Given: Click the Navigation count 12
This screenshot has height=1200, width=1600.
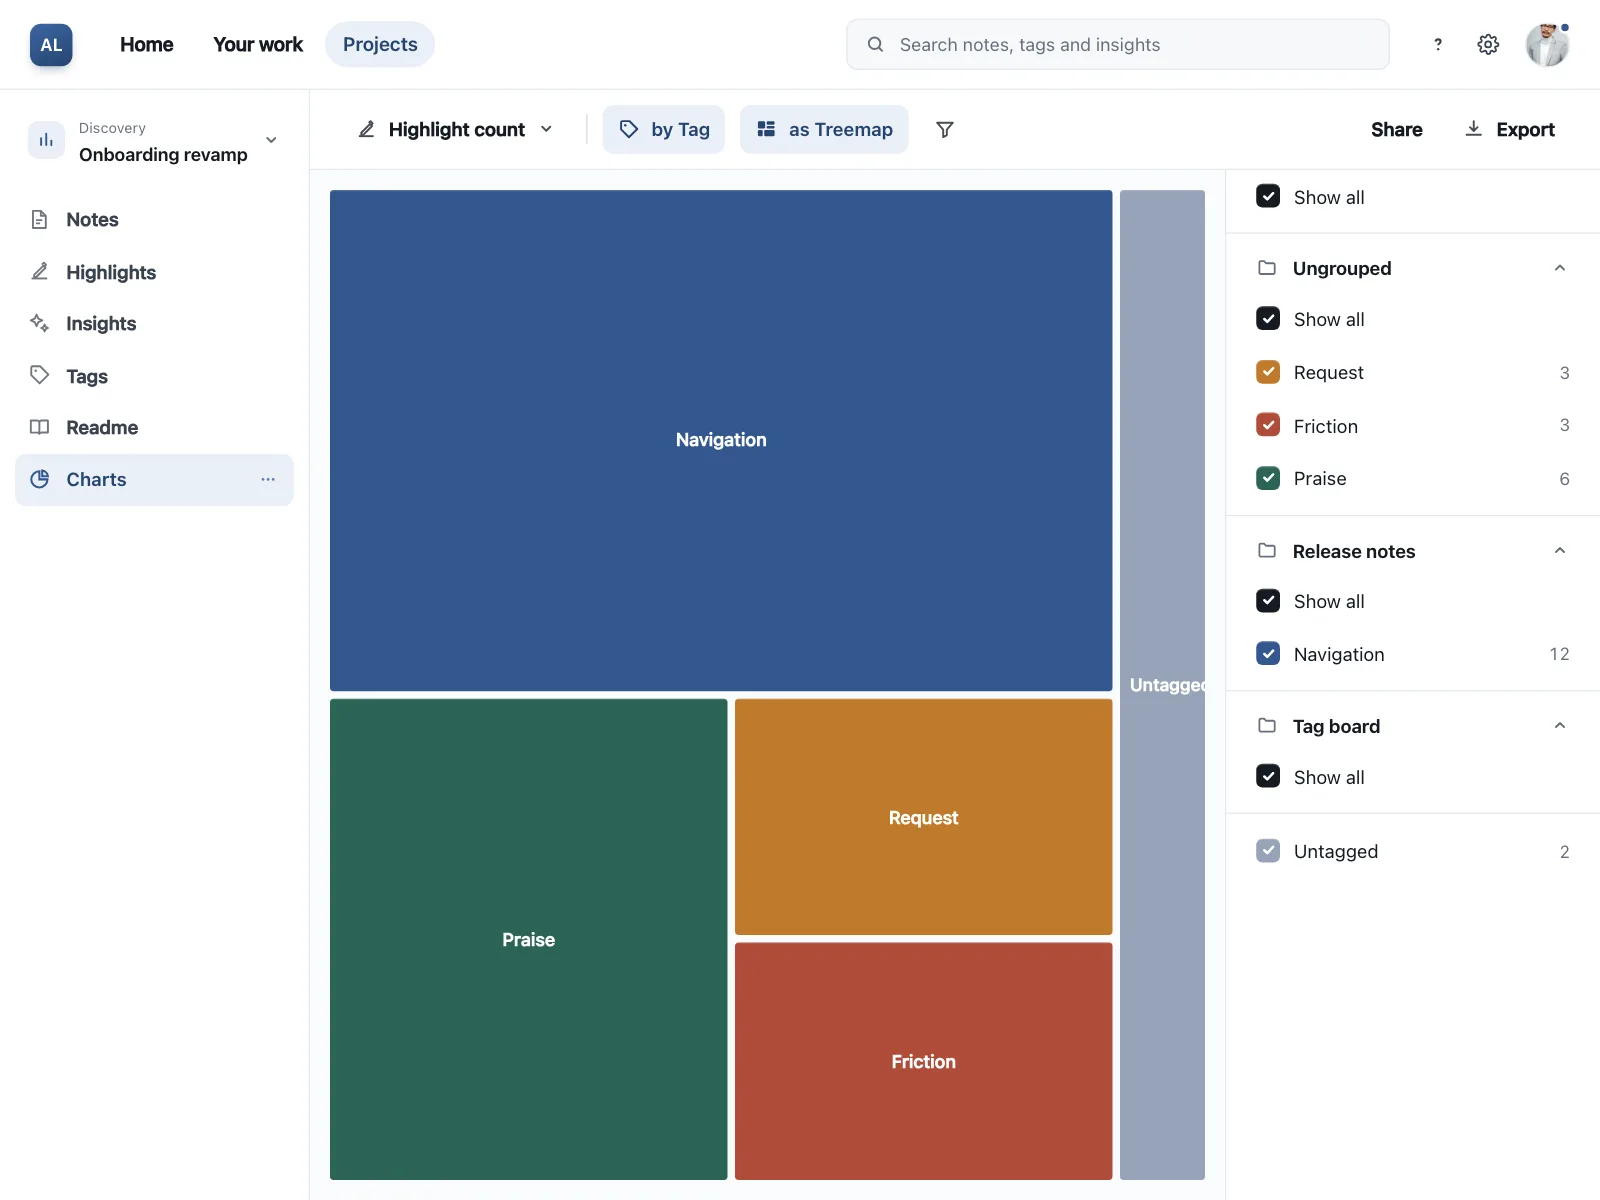Looking at the screenshot, I should tap(1559, 654).
